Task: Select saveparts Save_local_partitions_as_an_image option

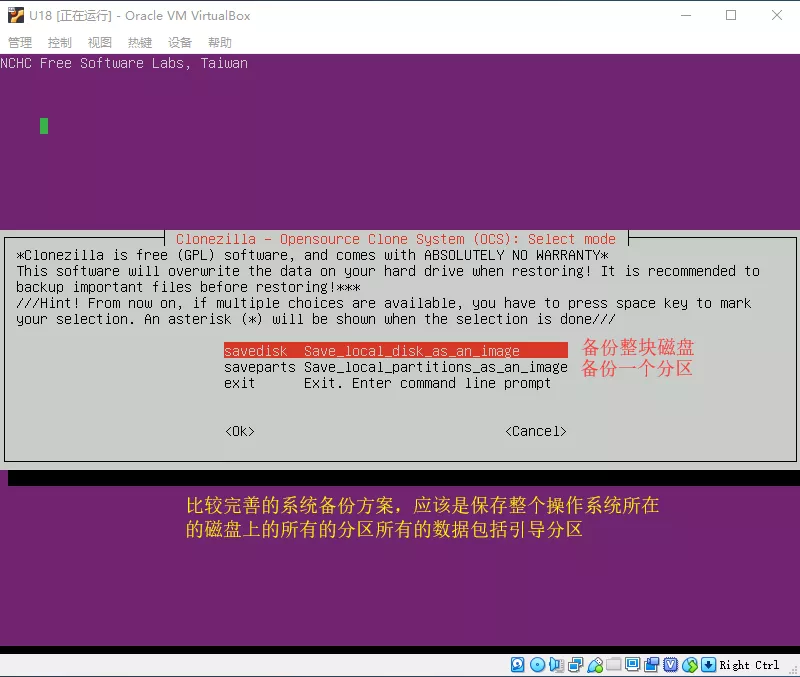Action: 395,367
